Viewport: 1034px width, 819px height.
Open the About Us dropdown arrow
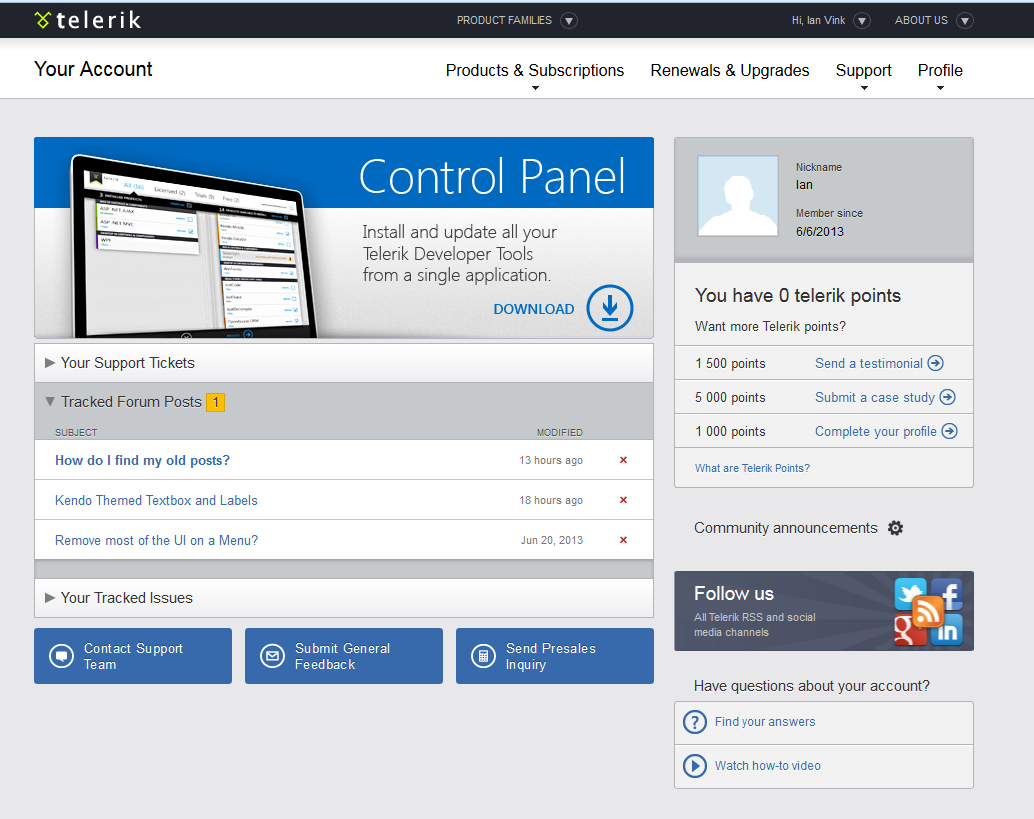click(x=965, y=21)
